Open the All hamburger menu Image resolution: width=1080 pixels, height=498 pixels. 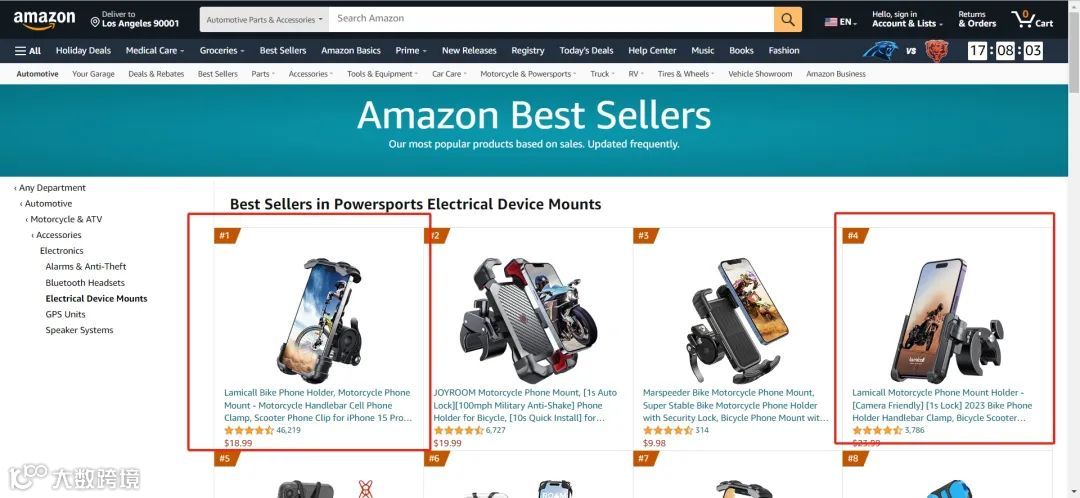[x=28, y=50]
